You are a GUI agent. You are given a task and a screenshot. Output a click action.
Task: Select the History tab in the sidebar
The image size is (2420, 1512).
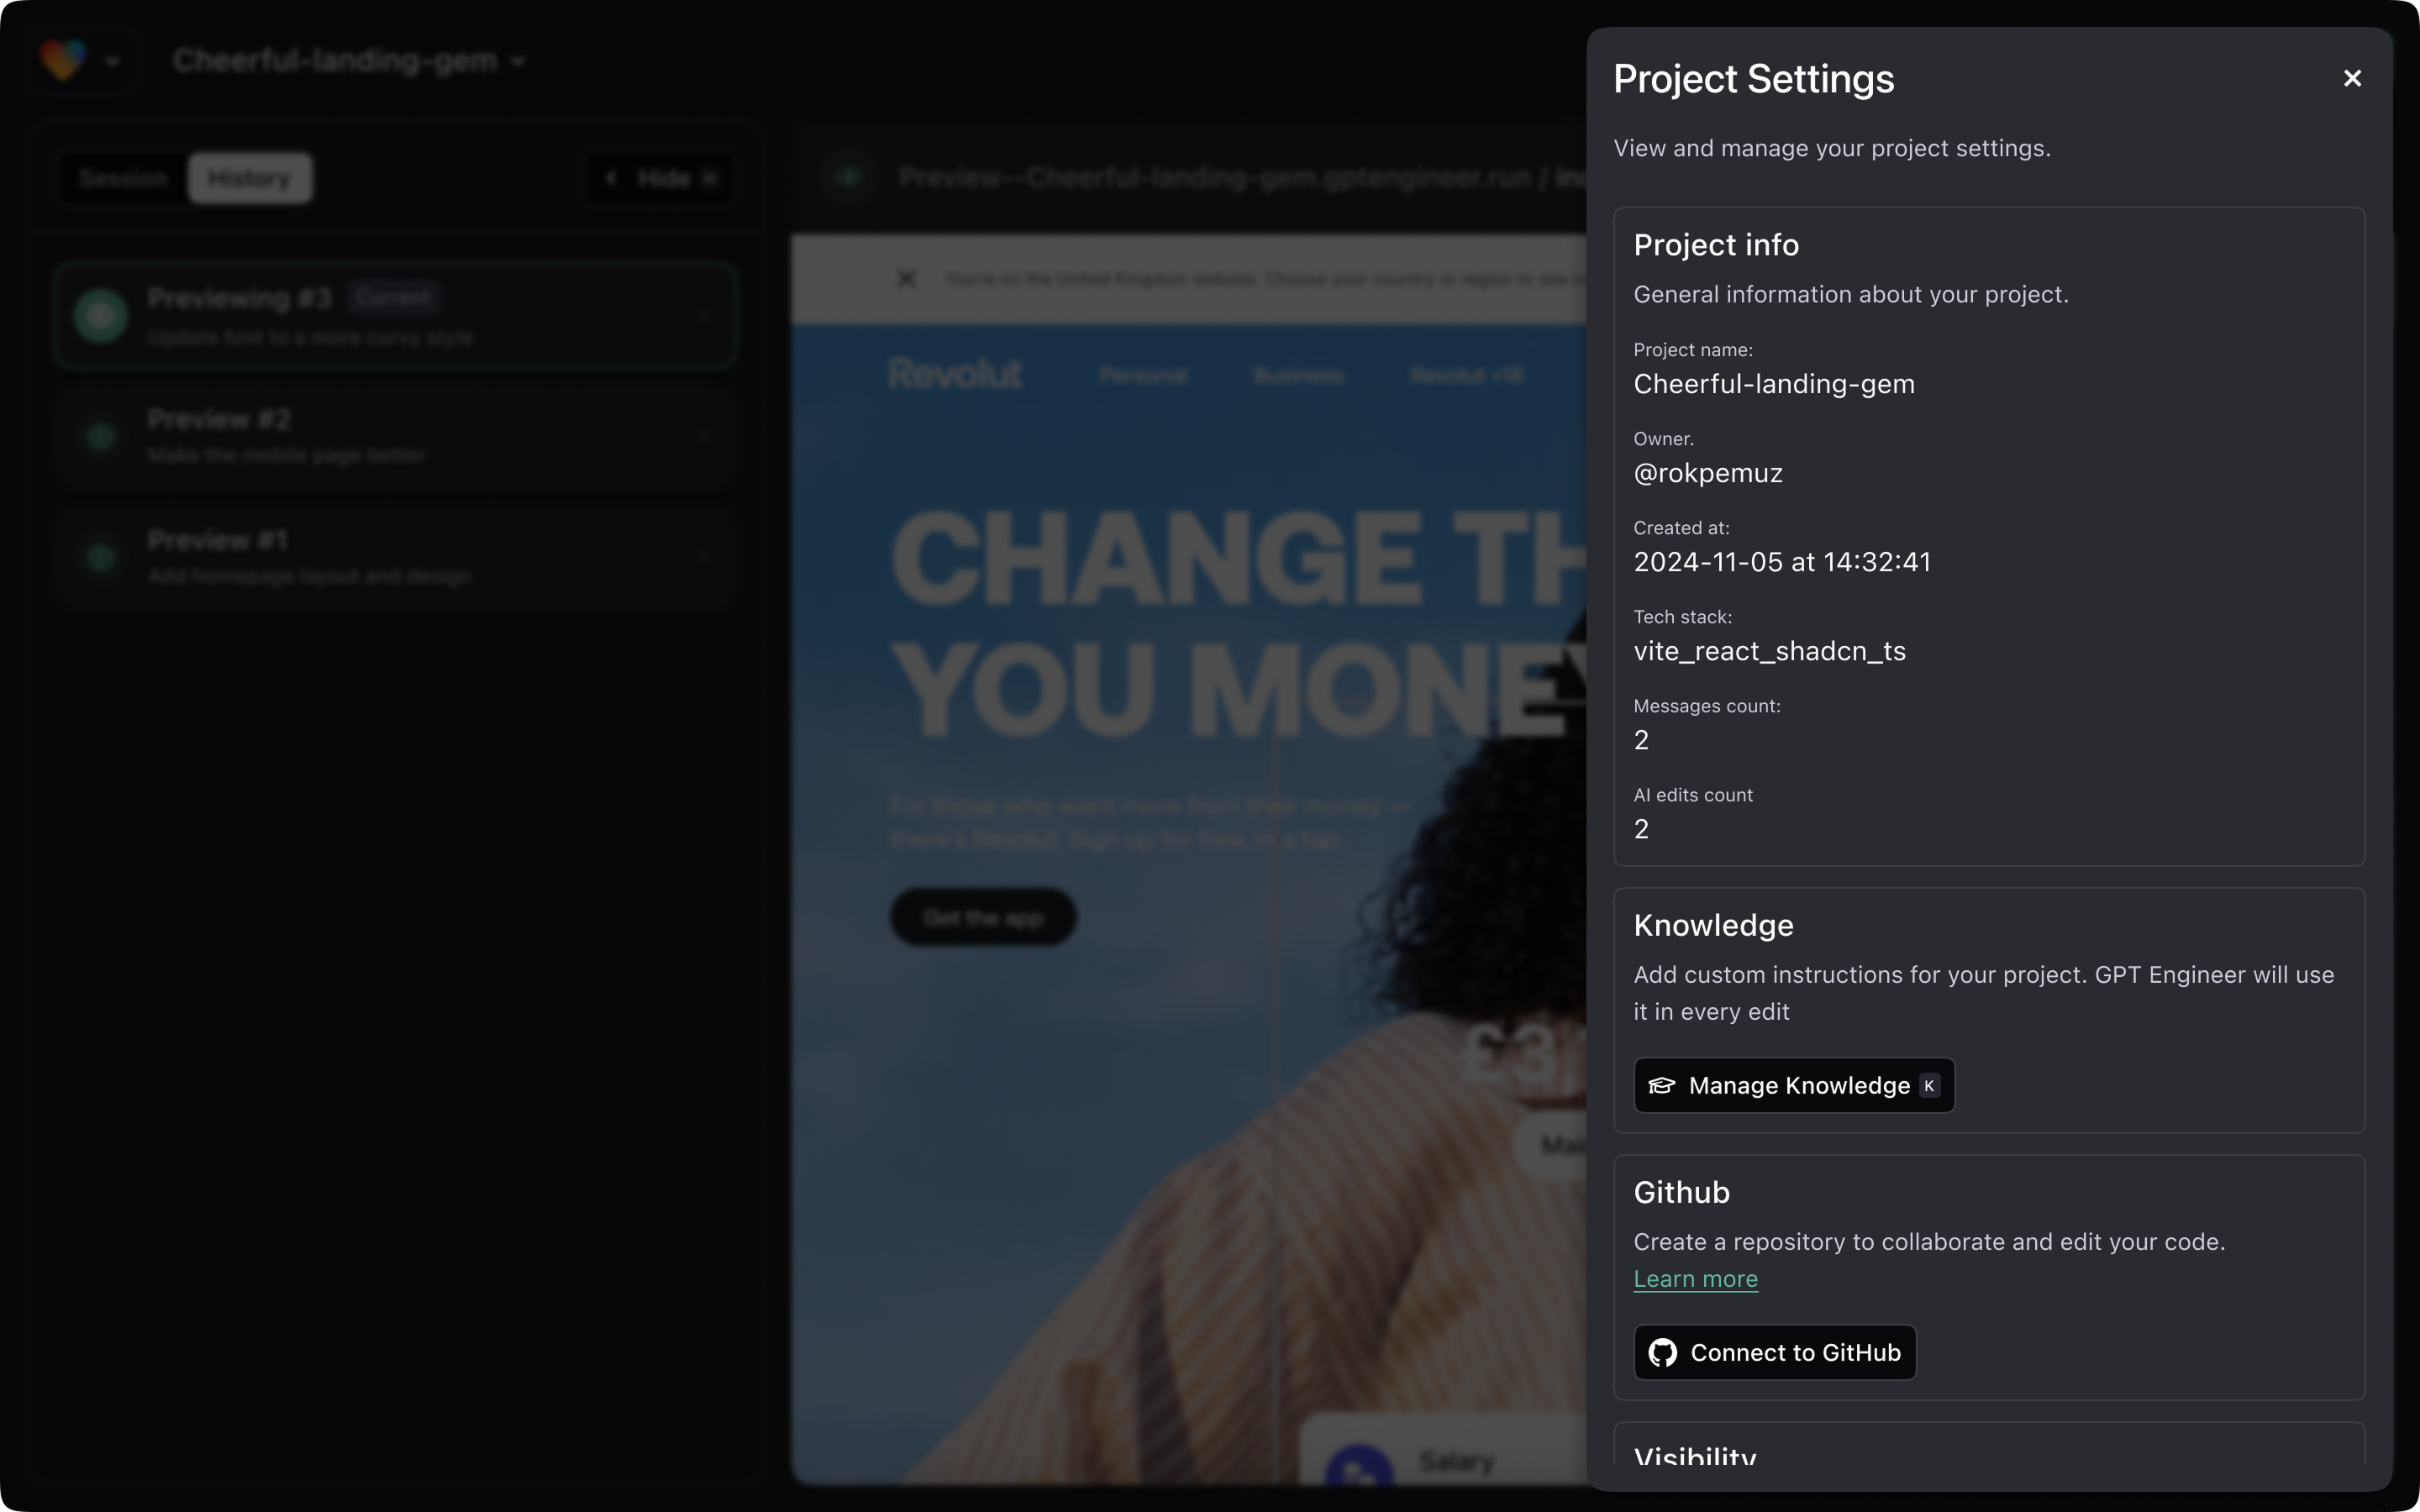(x=250, y=179)
